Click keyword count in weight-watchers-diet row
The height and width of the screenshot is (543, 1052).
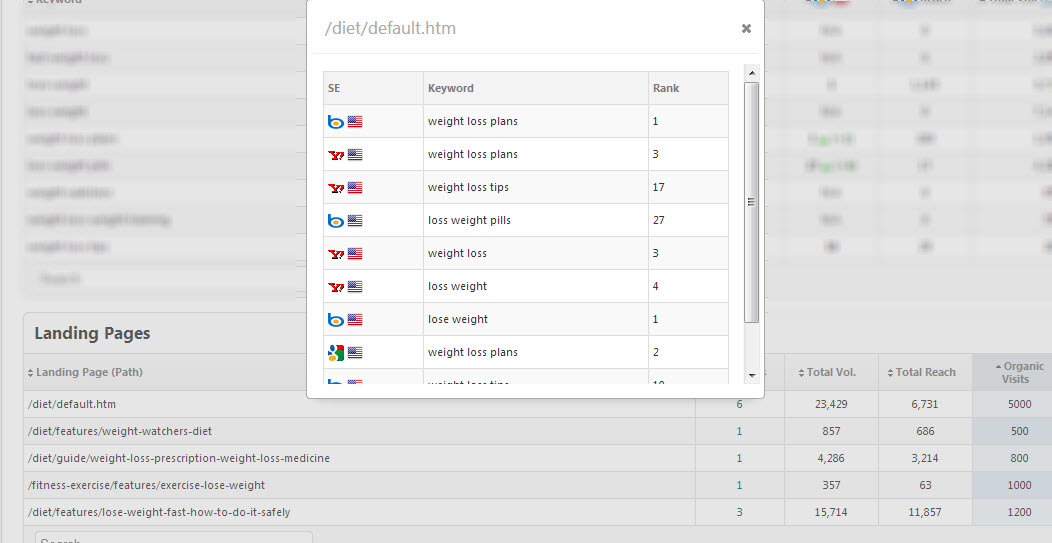(739, 431)
